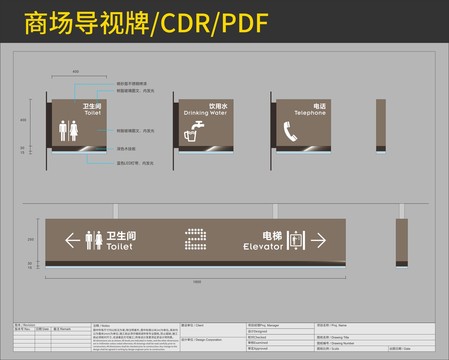Click the Approved cell in the title block
The width and height of the screenshot is (449, 360).
point(281,348)
